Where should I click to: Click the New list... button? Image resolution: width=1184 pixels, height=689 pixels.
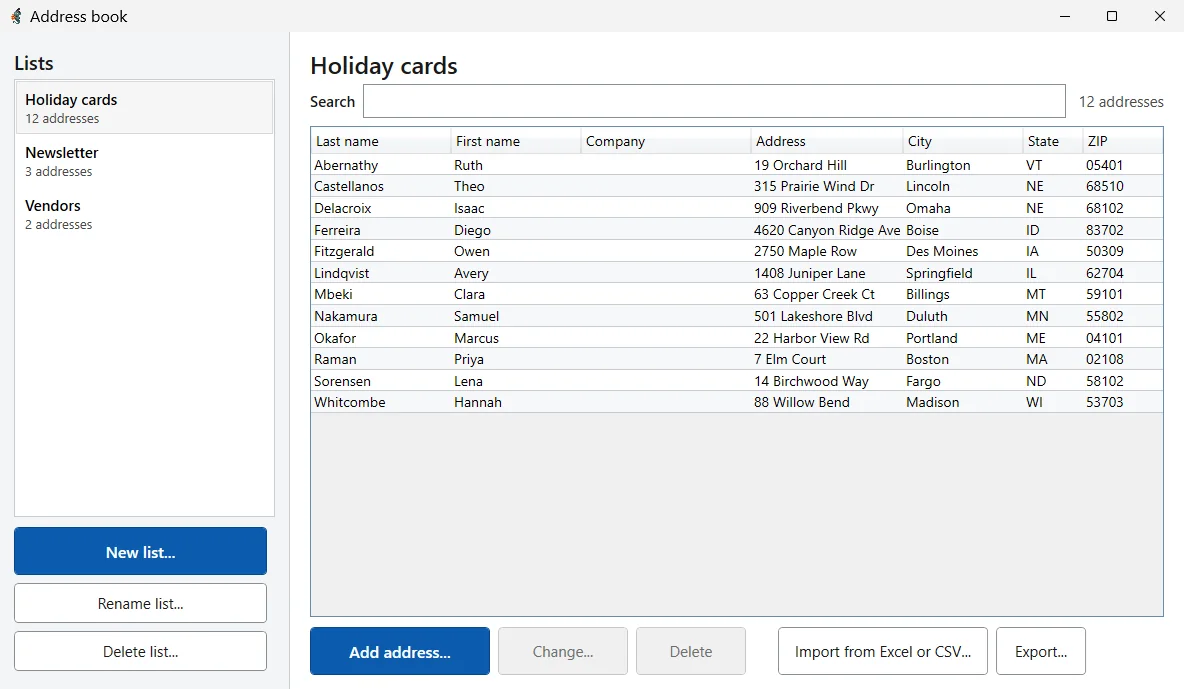click(140, 552)
